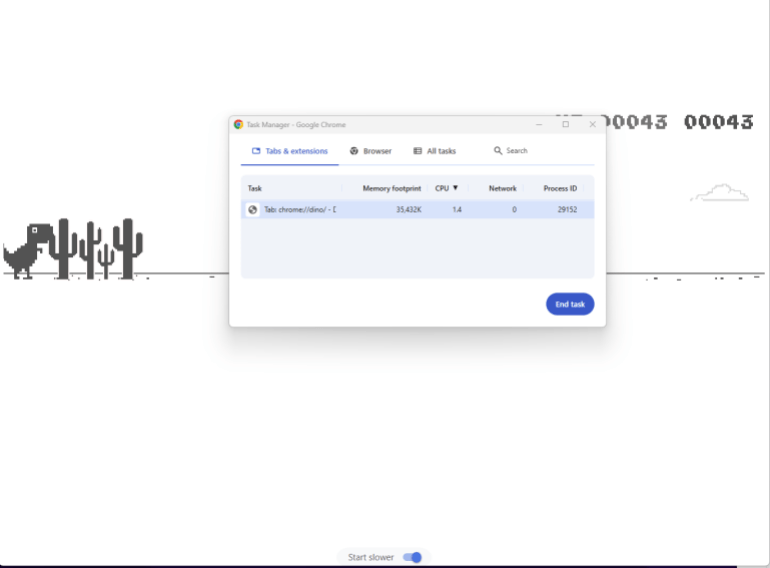770x568 pixels.
Task: Maximize the Task Manager window
Action: [x=566, y=125]
